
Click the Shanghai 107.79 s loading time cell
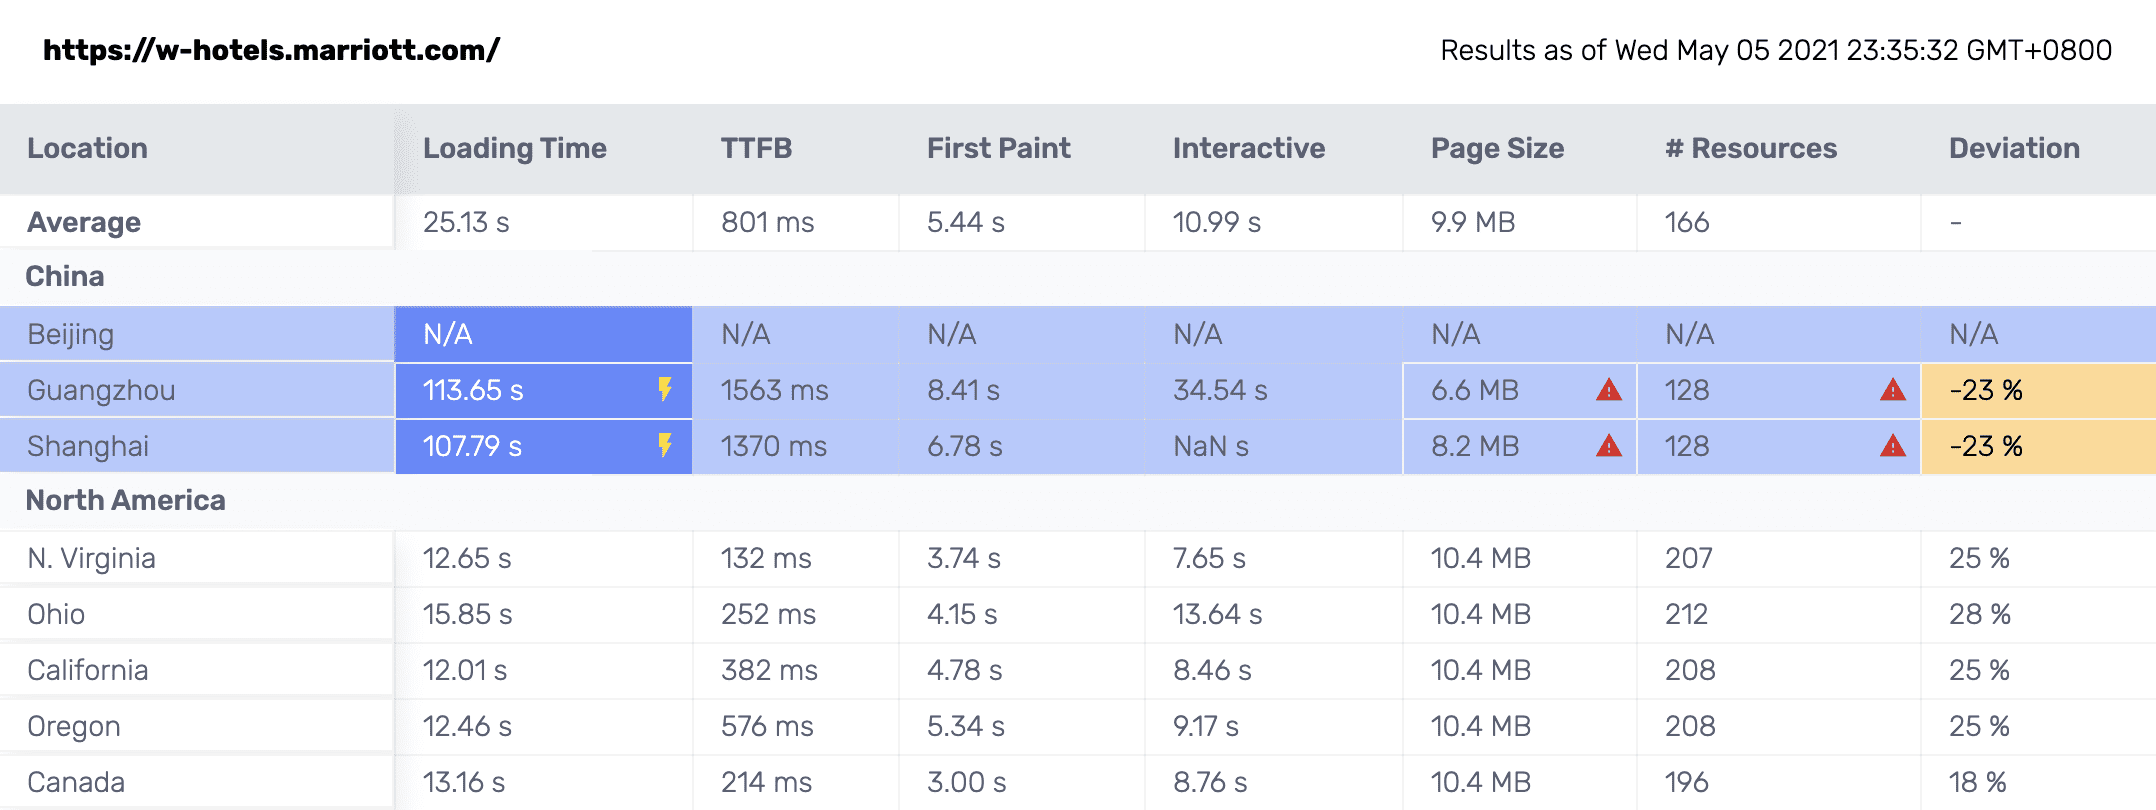(543, 446)
